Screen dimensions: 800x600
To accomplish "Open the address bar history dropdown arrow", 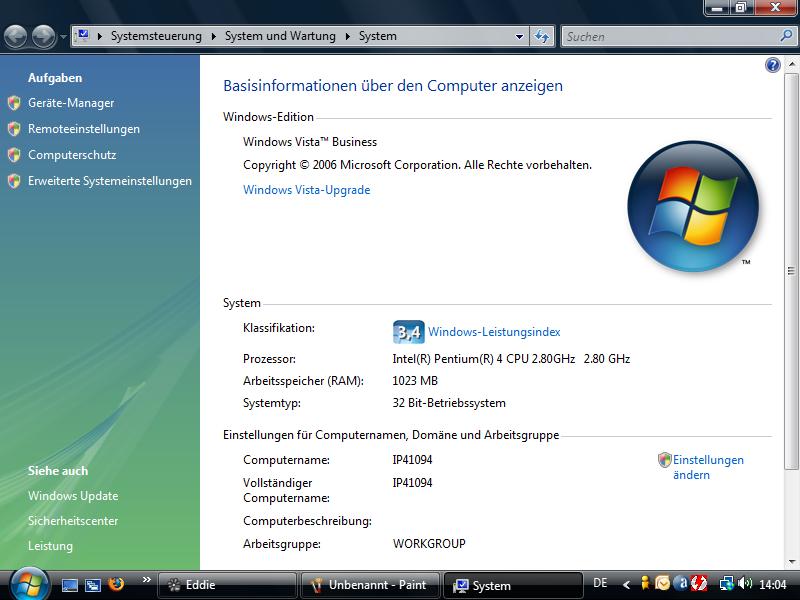I will [519, 37].
